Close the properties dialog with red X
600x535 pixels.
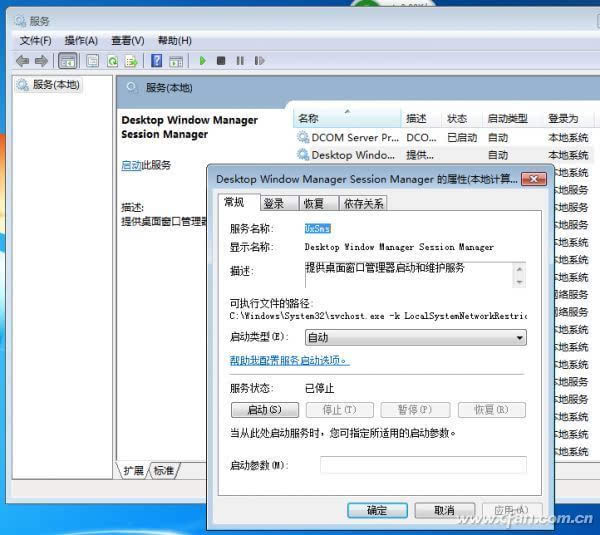(534, 179)
